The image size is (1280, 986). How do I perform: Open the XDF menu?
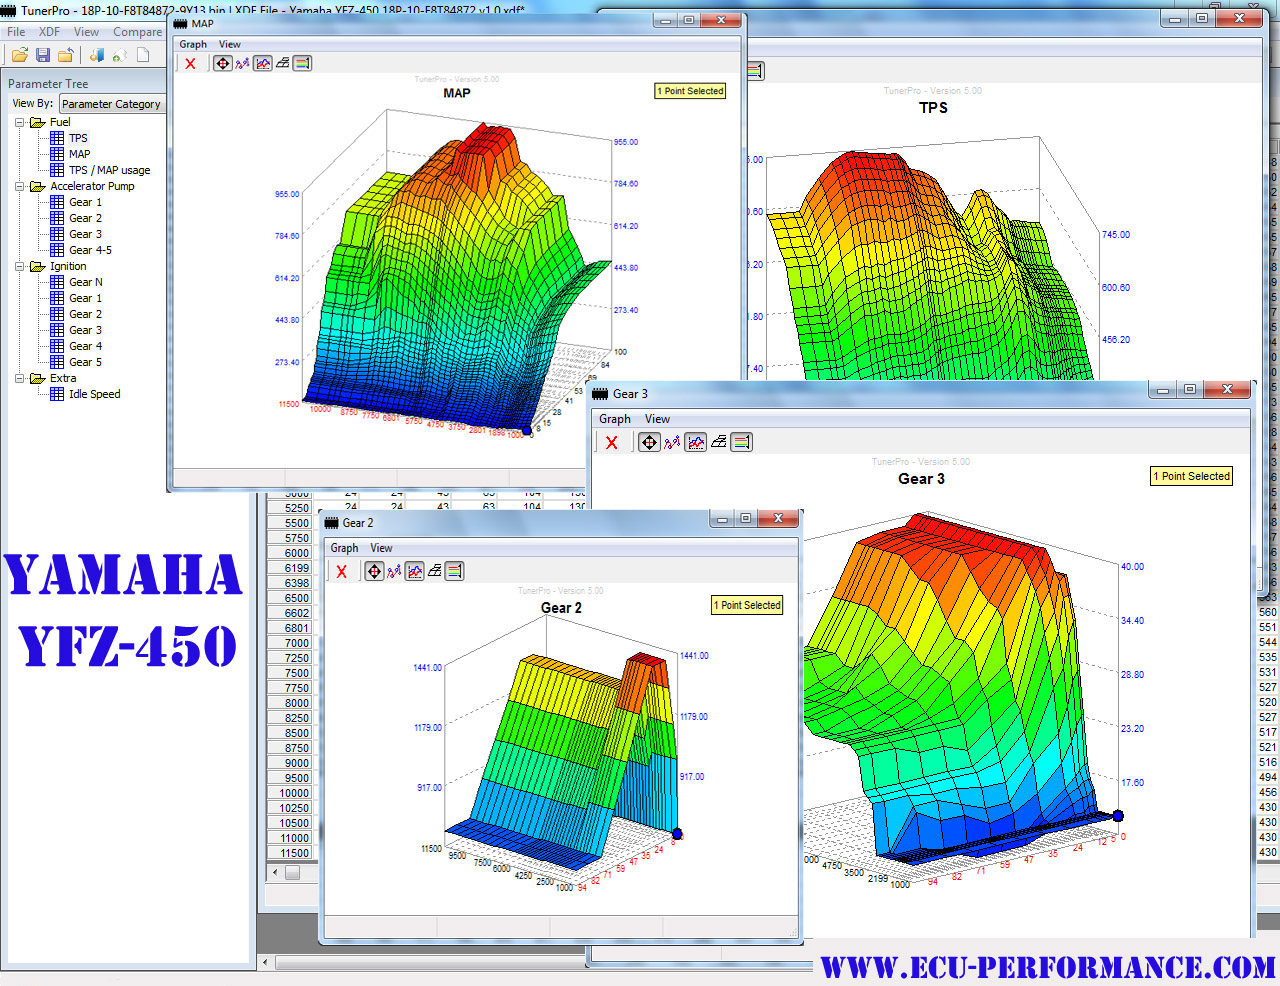49,32
